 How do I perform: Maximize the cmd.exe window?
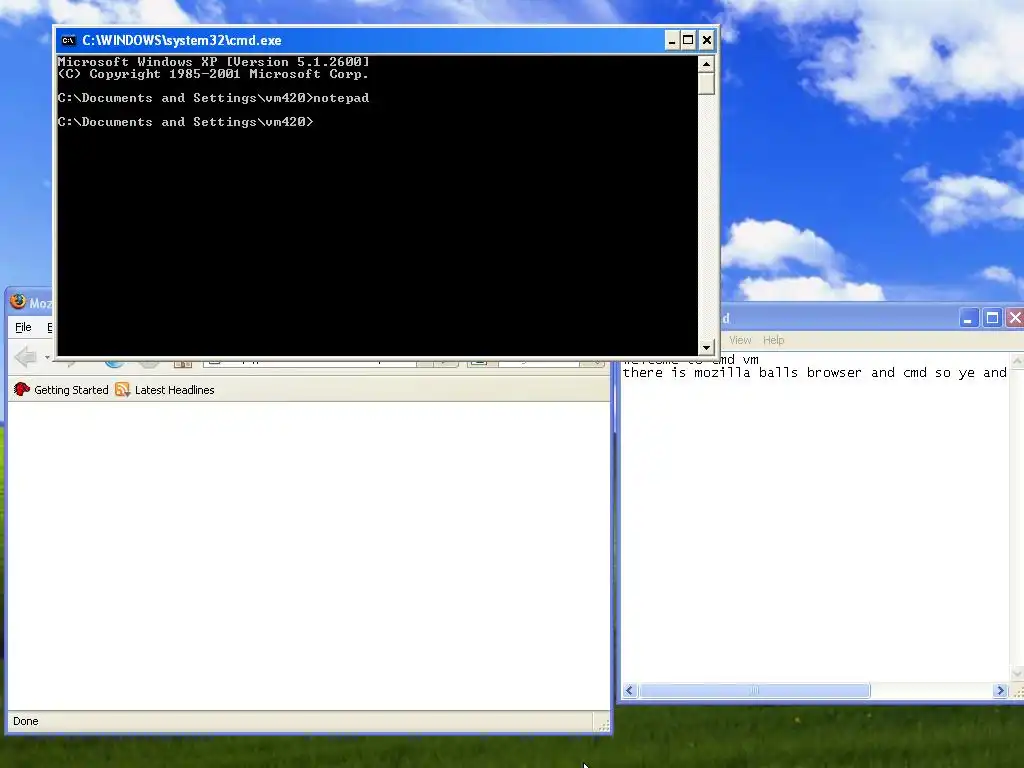coord(688,40)
